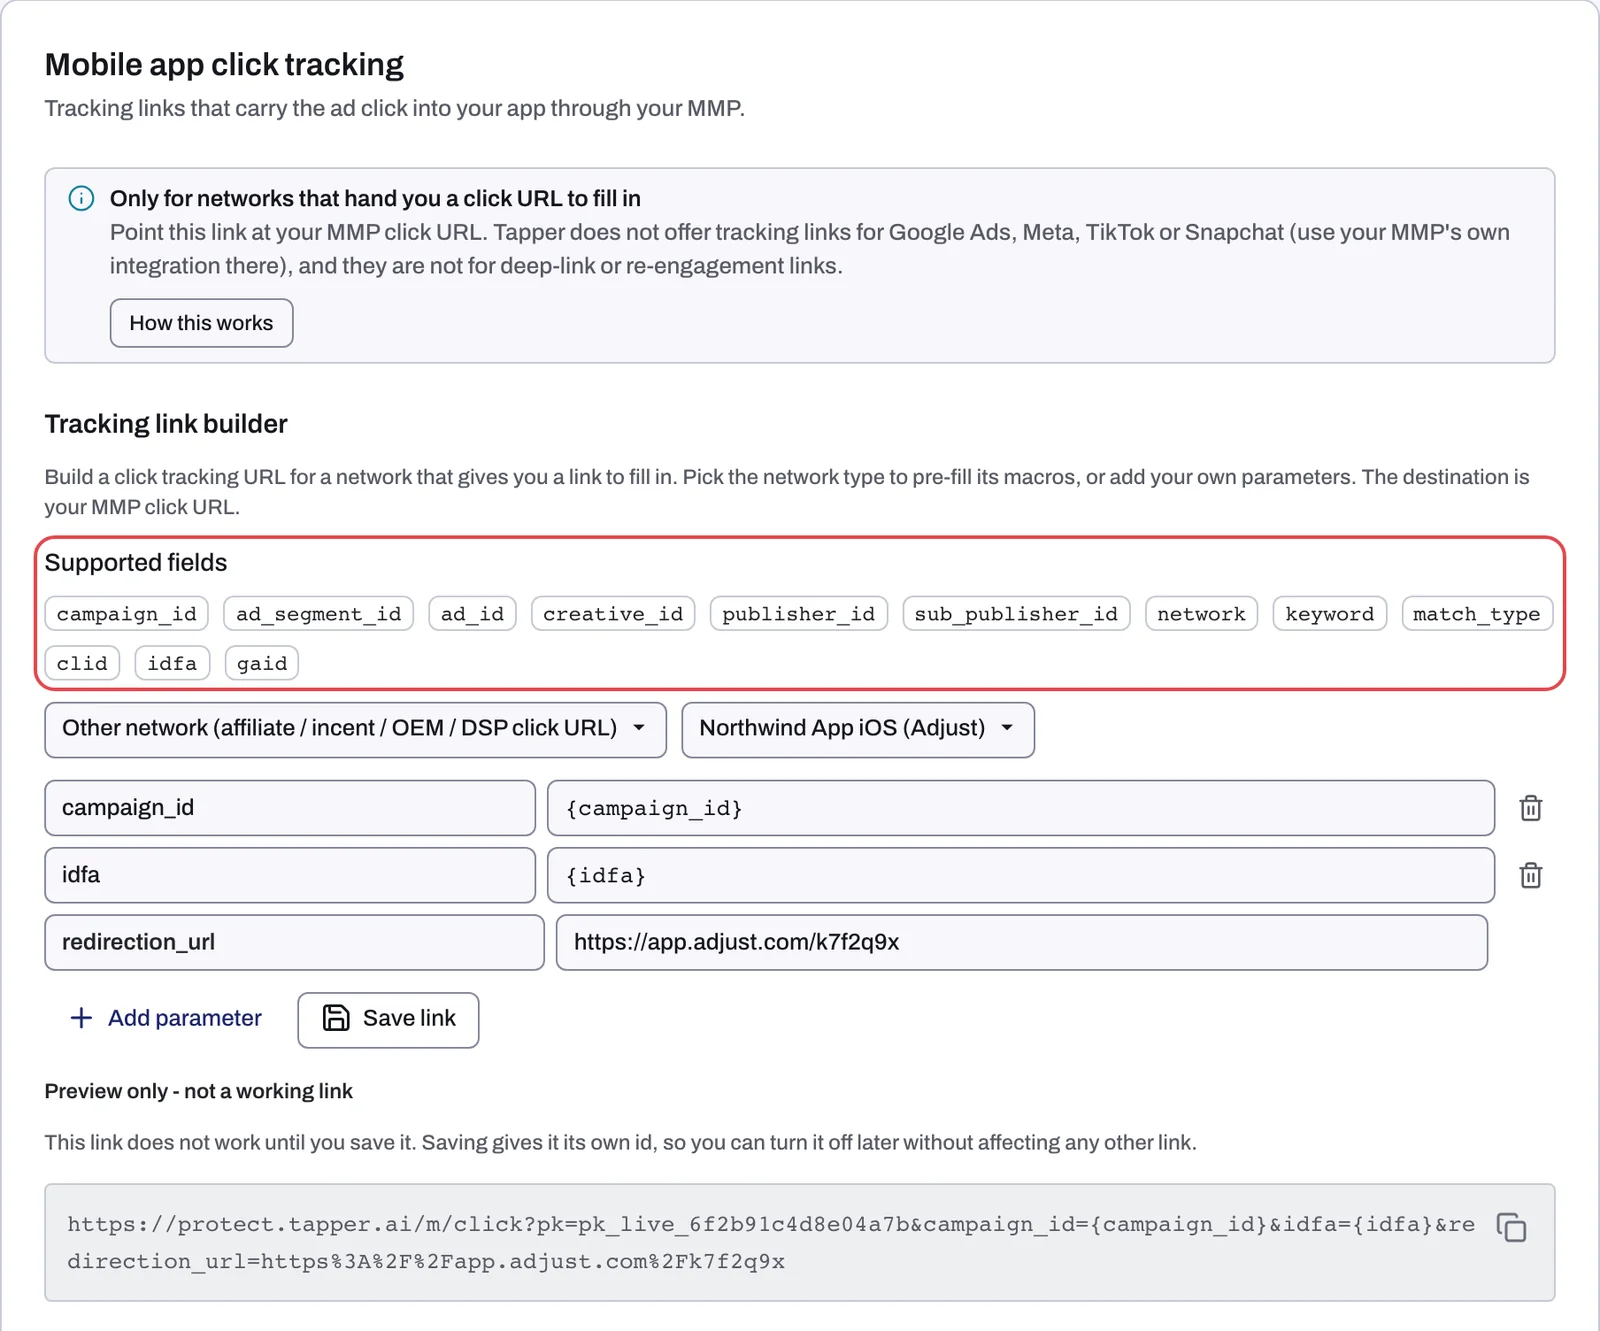The width and height of the screenshot is (1600, 1331).
Task: Save the tracking link
Action: click(388, 1020)
